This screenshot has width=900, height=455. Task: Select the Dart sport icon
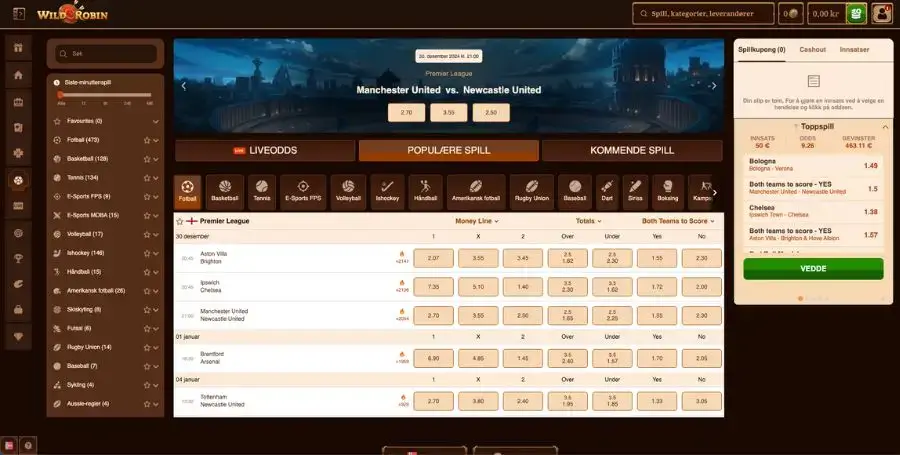[607, 192]
